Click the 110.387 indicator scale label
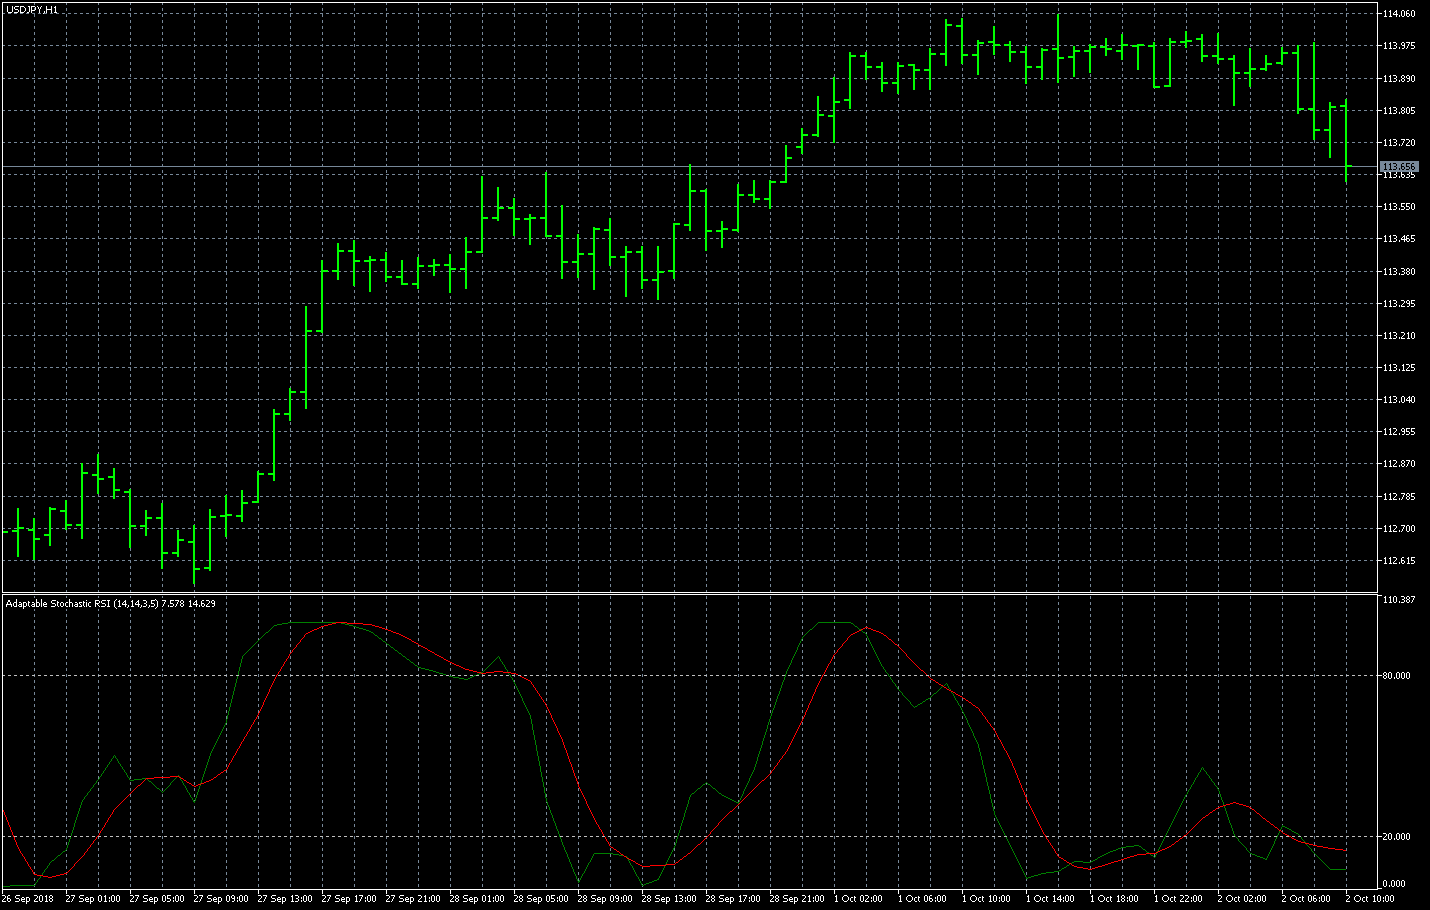The image size is (1430, 910). pos(1399,600)
